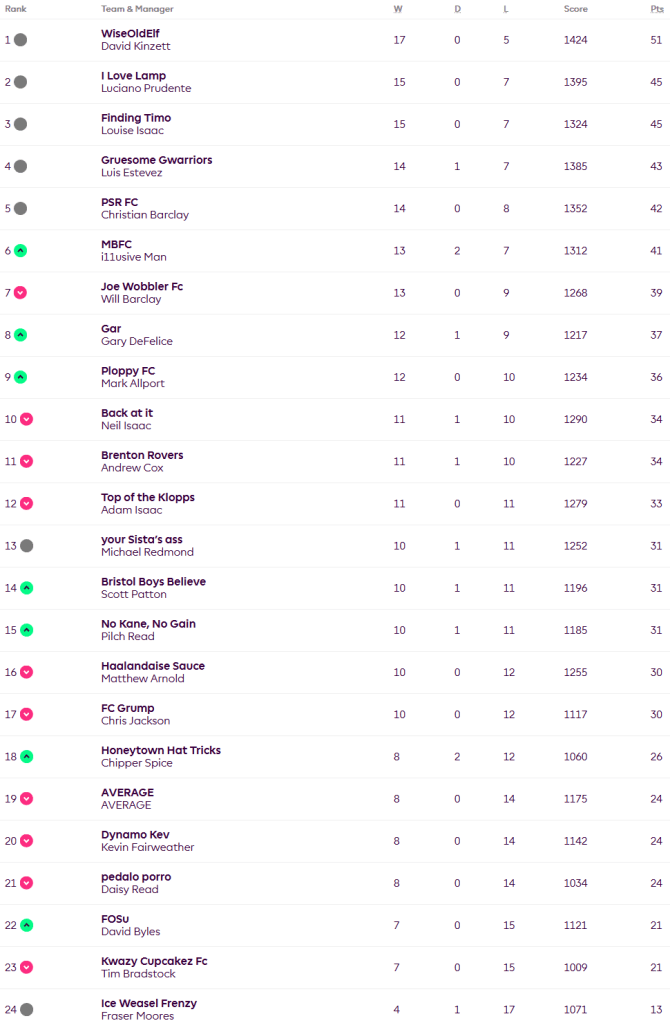Viewport: 670px width, 1023px height.
Task: Click the grey status dot beside WiseOldElf
Action: [x=20, y=40]
